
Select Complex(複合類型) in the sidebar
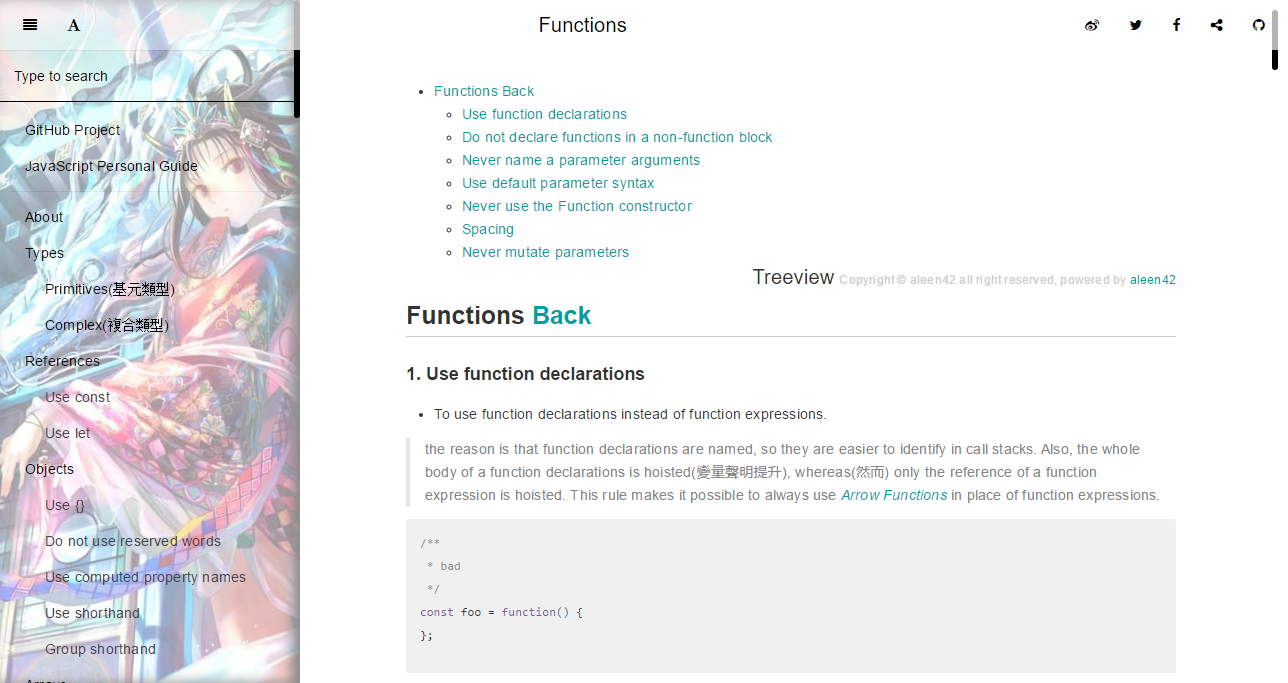[x=105, y=325]
